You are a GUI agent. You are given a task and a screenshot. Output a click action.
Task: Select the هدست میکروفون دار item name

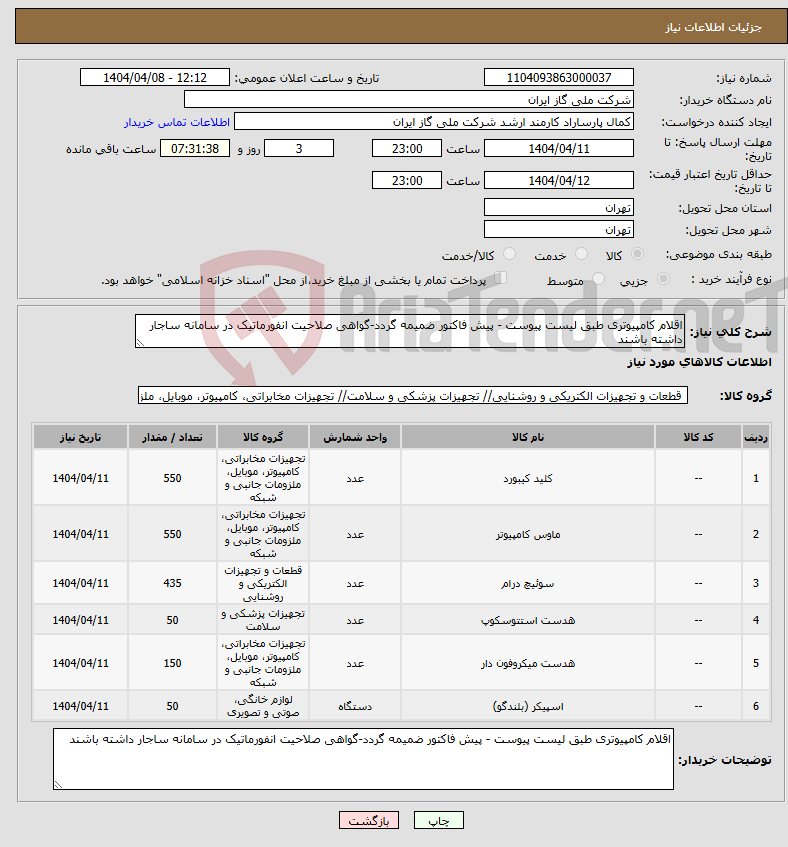pyautogui.click(x=528, y=663)
